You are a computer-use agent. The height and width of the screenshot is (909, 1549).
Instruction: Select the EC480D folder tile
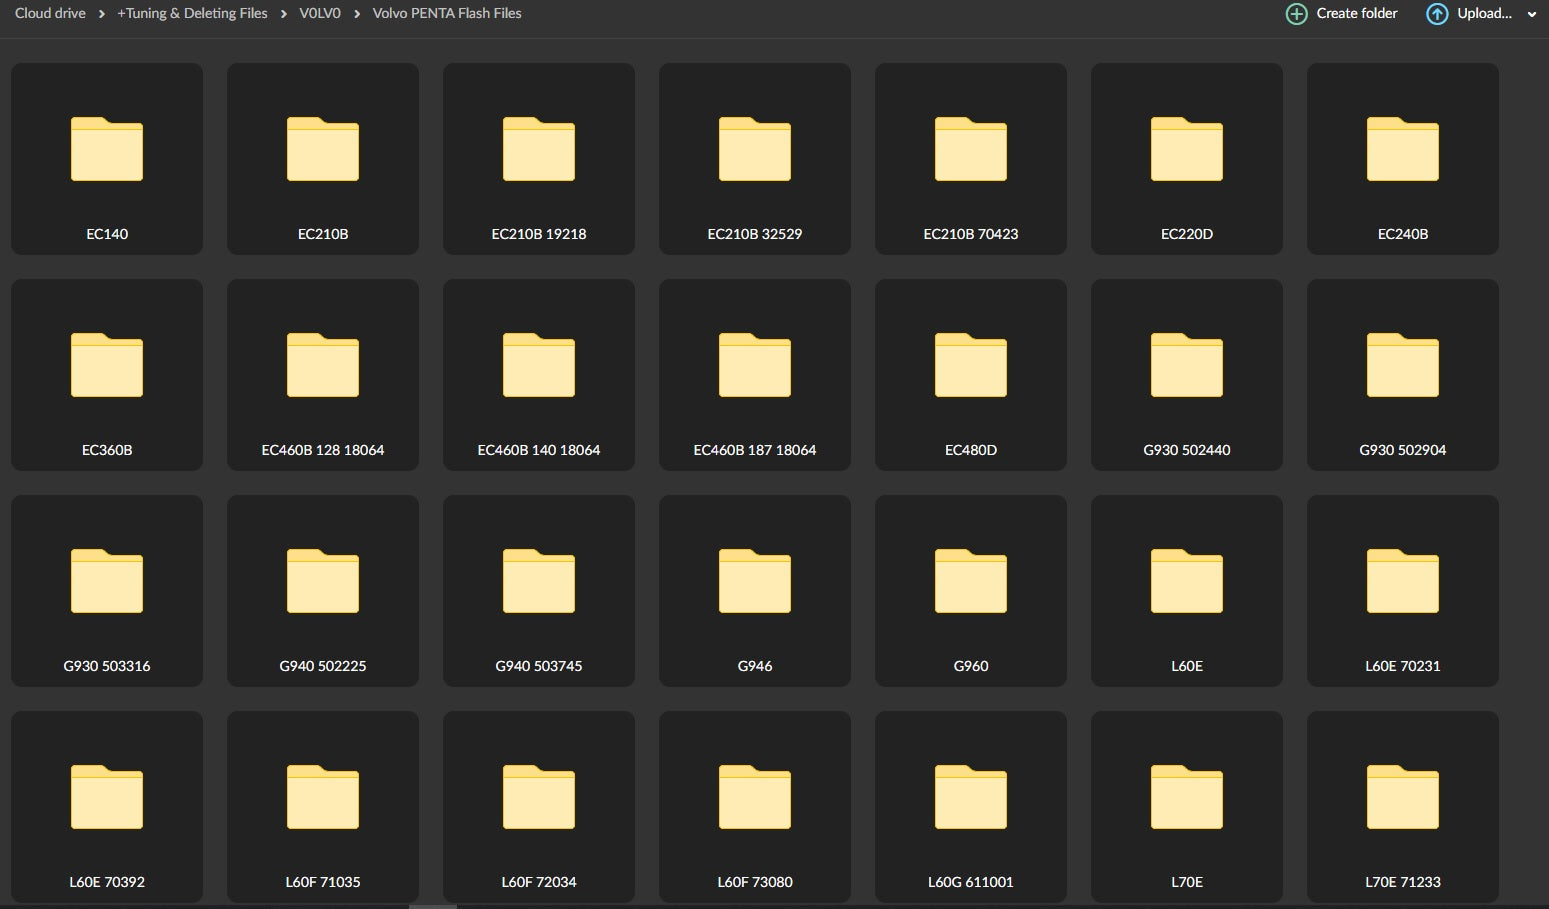tap(970, 375)
